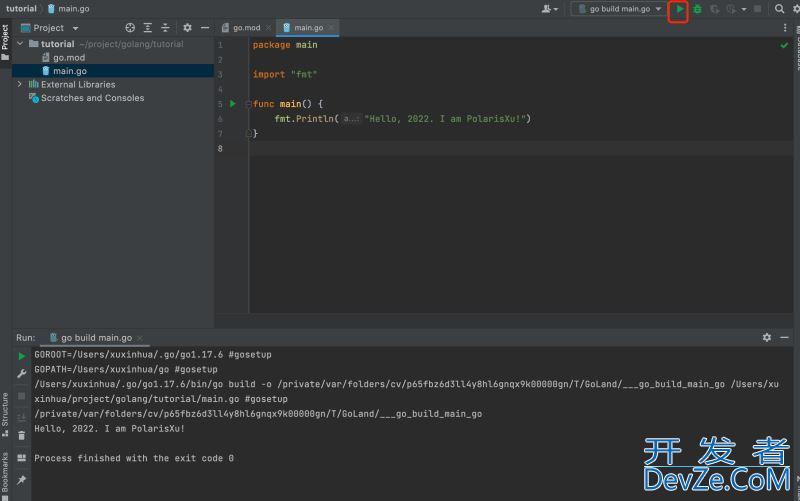Image resolution: width=800 pixels, height=501 pixels.
Task: Open Project panel gear options
Action: [x=187, y=28]
